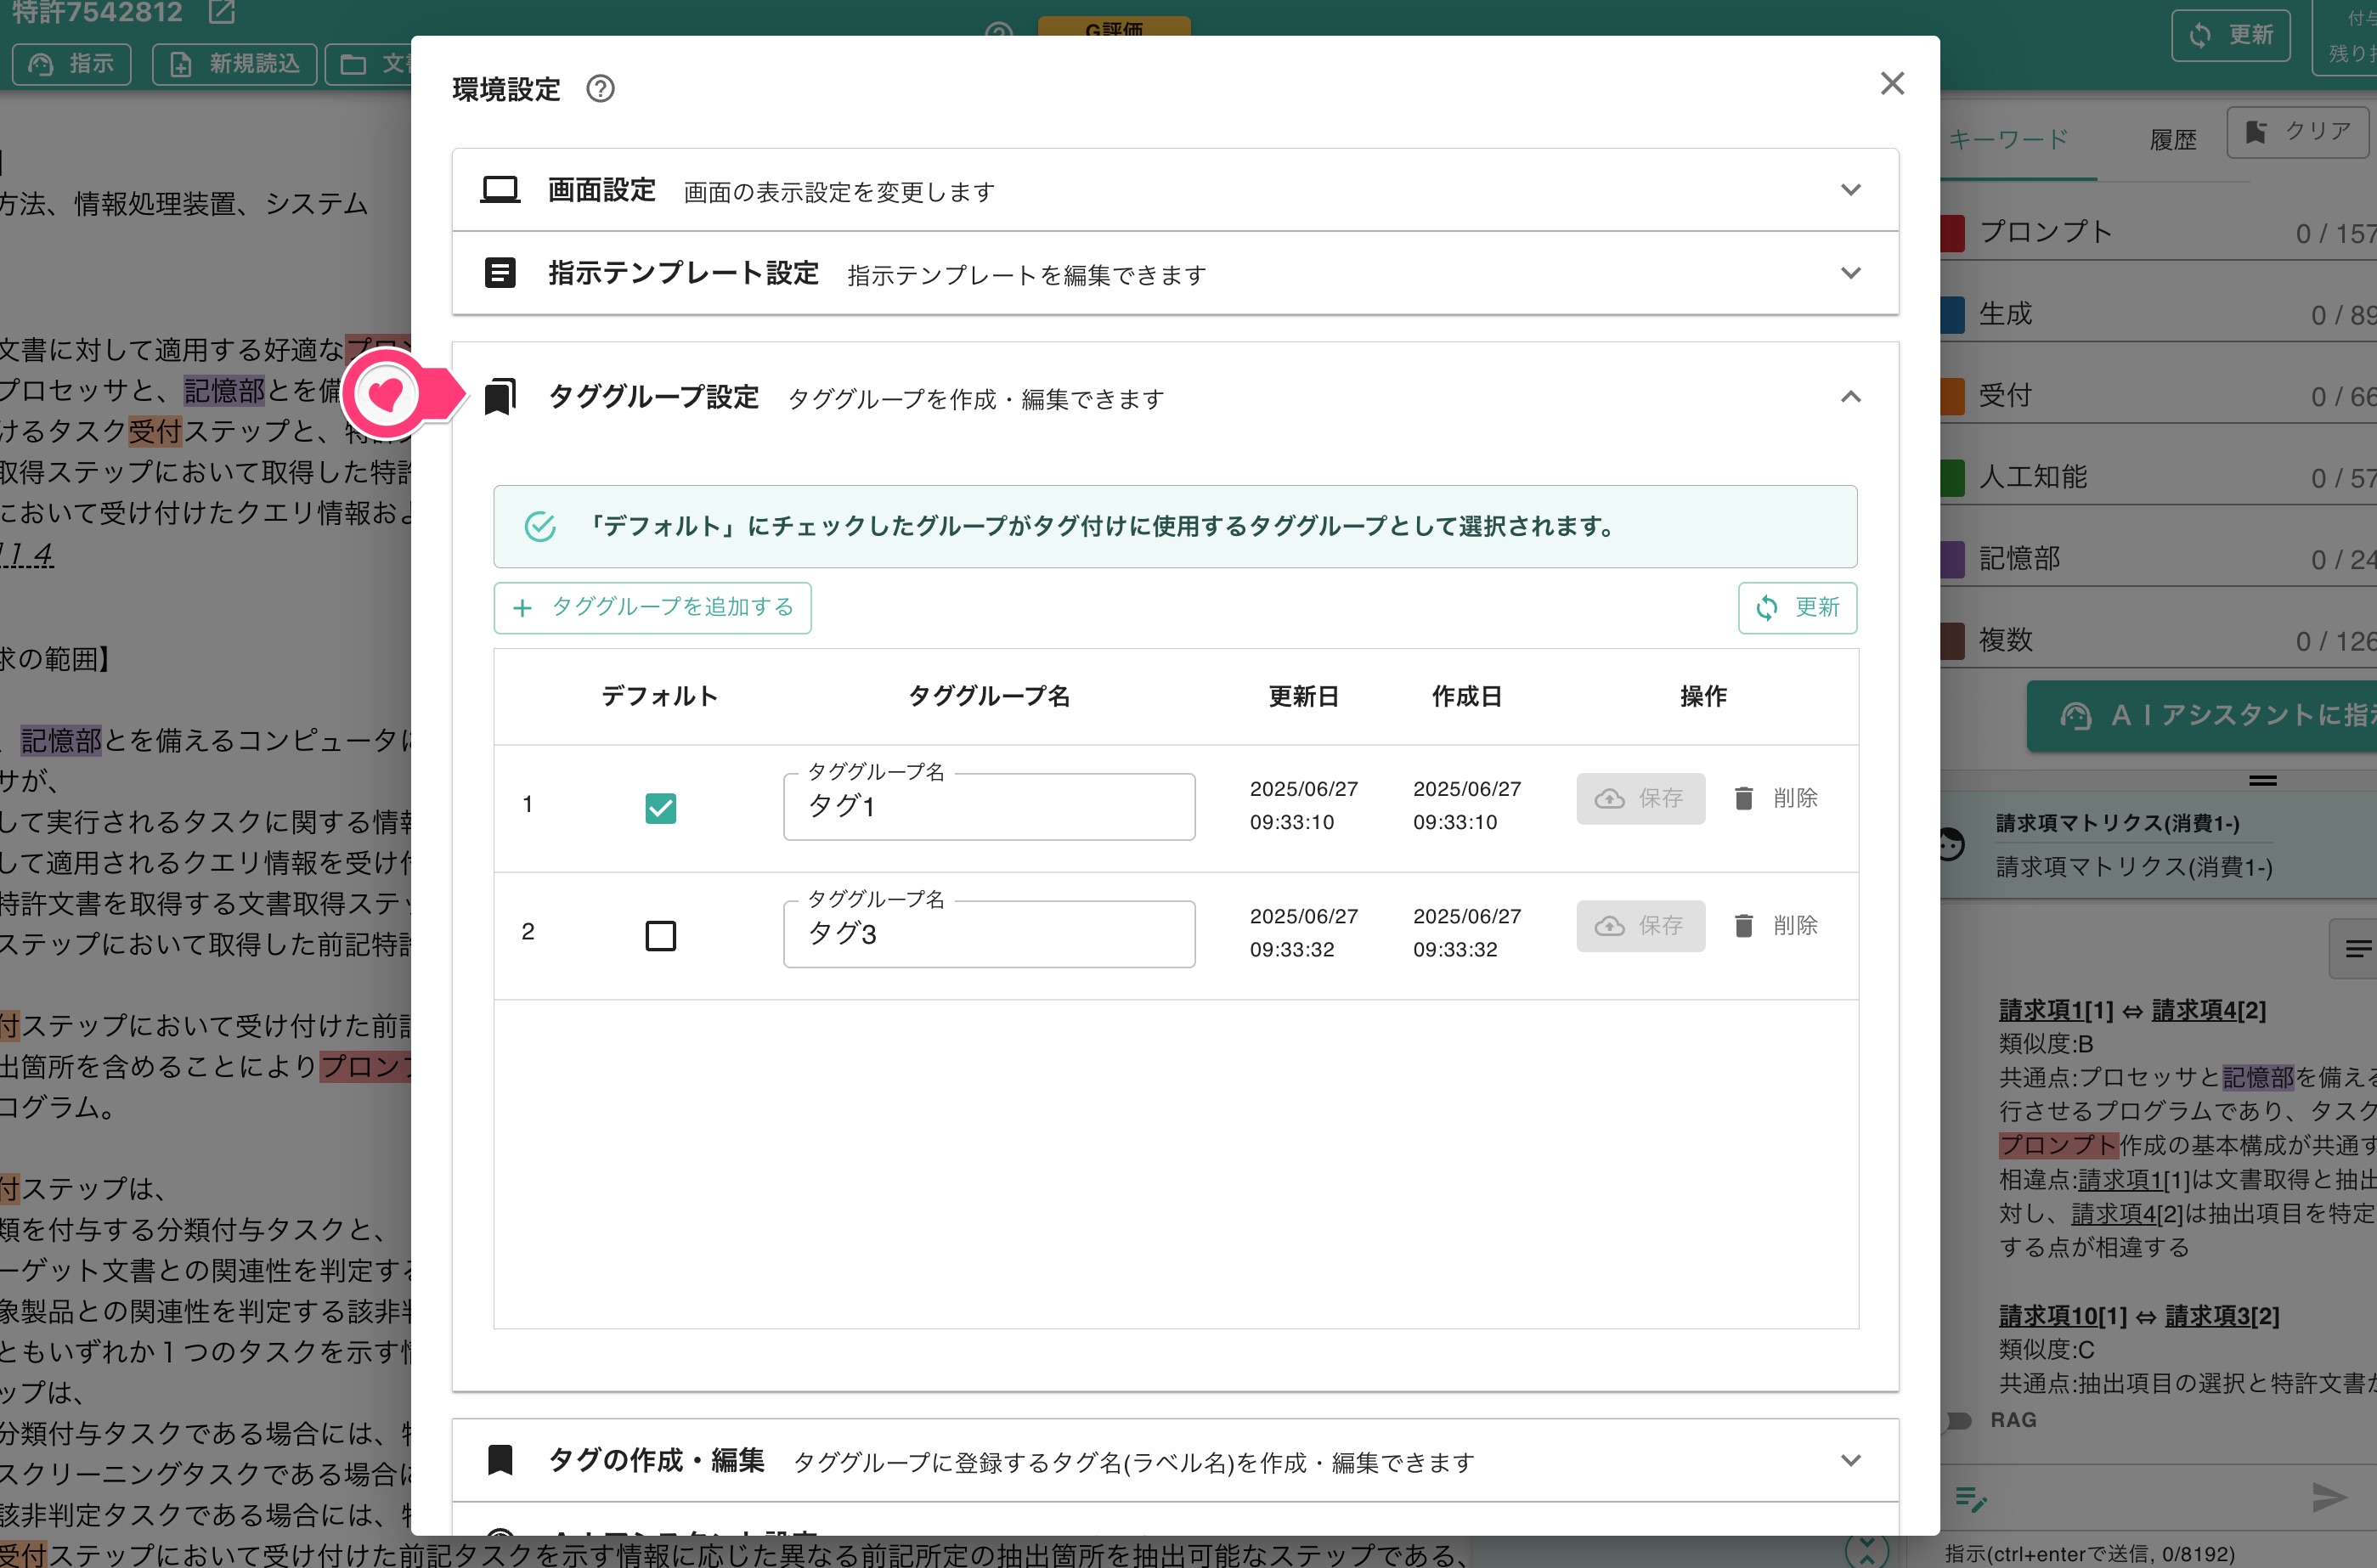Click the orange 受付 color swatch
2377x1568 pixels.
point(1952,396)
